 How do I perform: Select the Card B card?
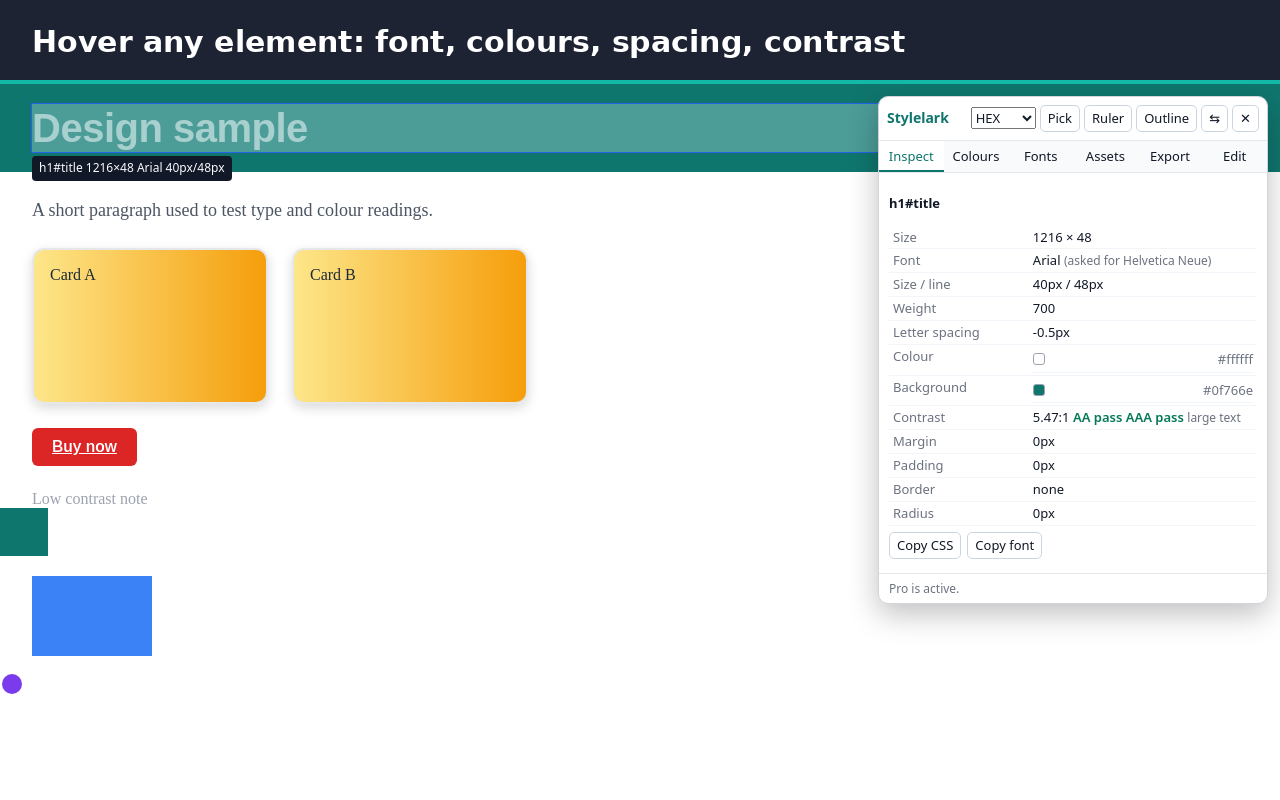point(409,326)
